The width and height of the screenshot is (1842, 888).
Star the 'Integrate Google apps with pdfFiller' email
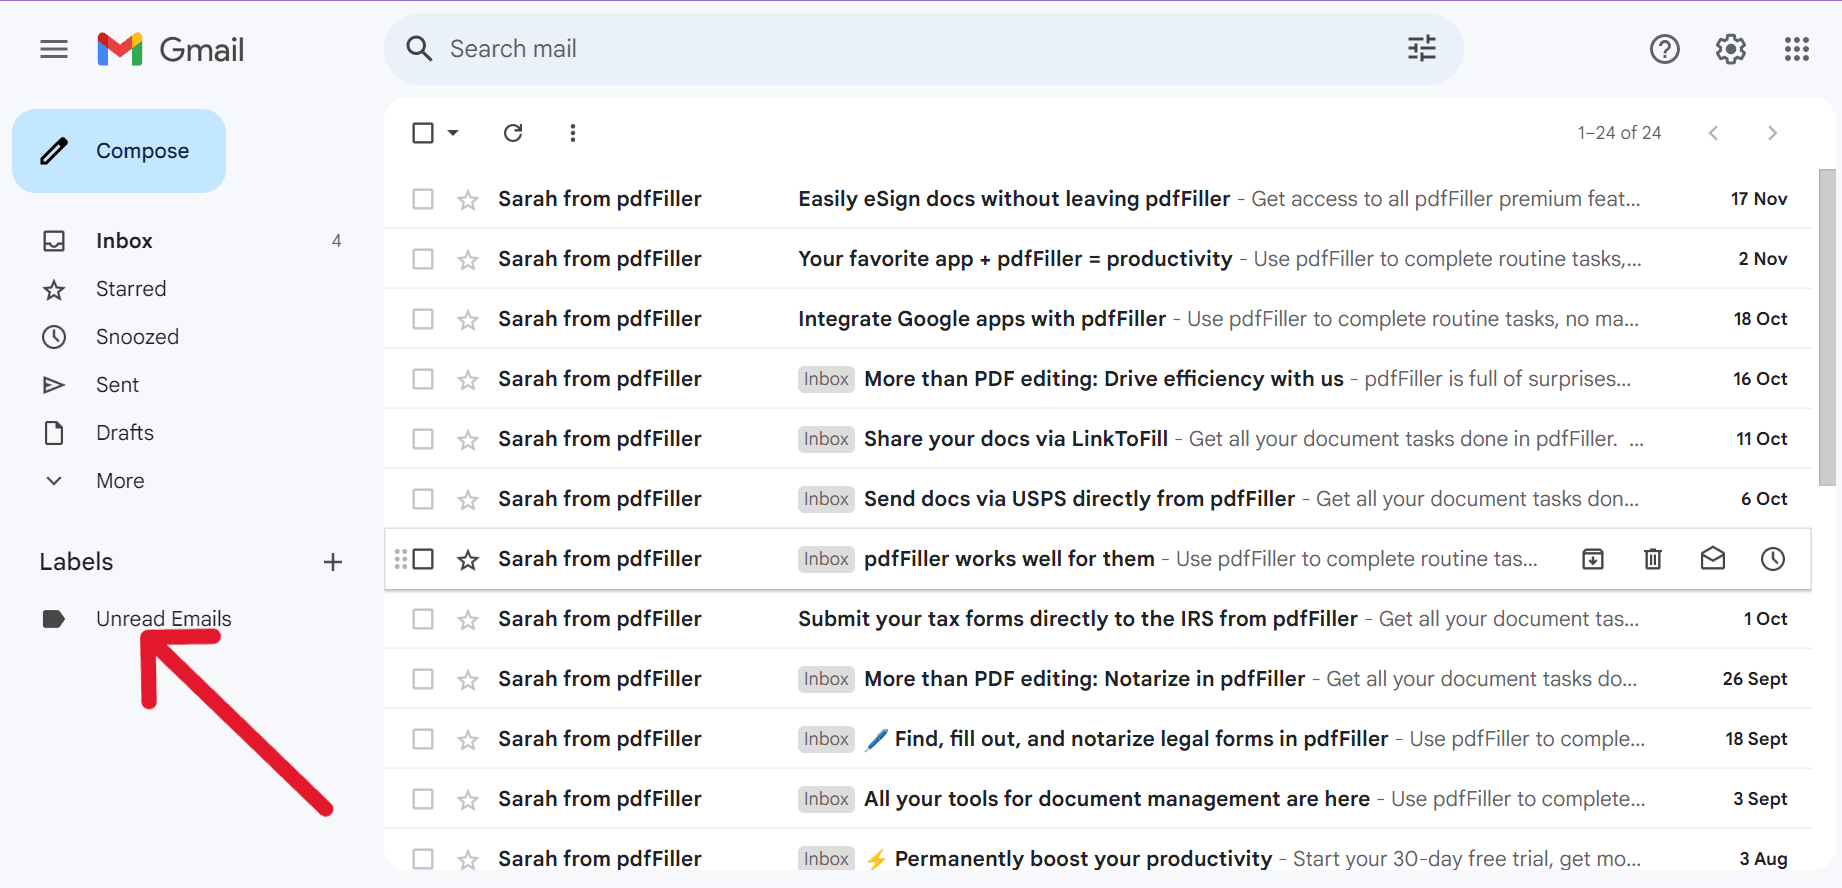467,320
